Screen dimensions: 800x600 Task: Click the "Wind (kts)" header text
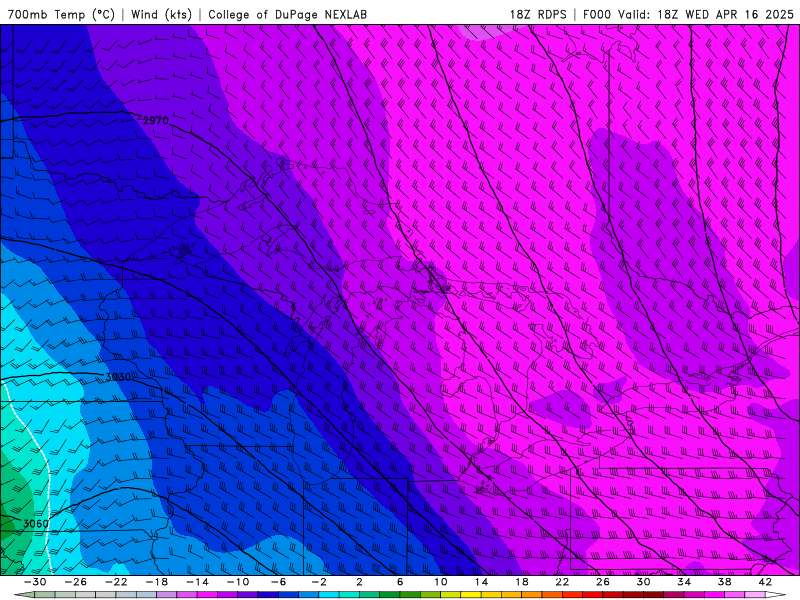point(161,14)
